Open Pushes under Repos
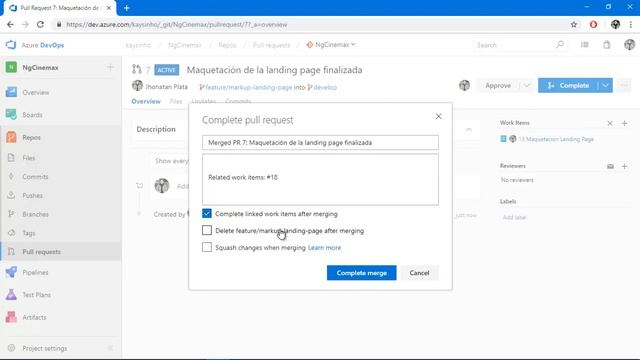This screenshot has height=360, width=640. (32, 196)
